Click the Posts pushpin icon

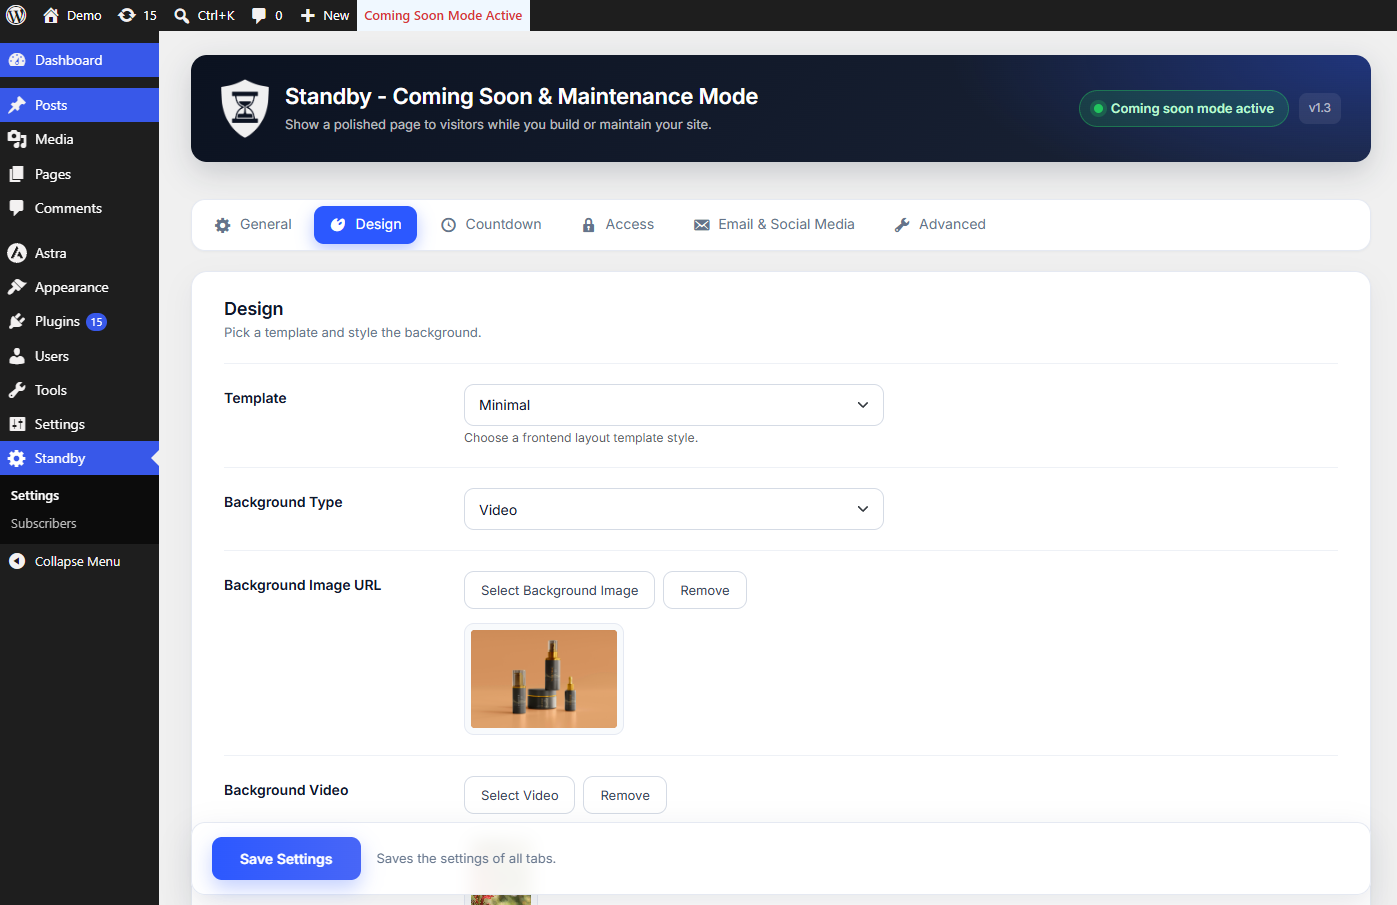(17, 105)
